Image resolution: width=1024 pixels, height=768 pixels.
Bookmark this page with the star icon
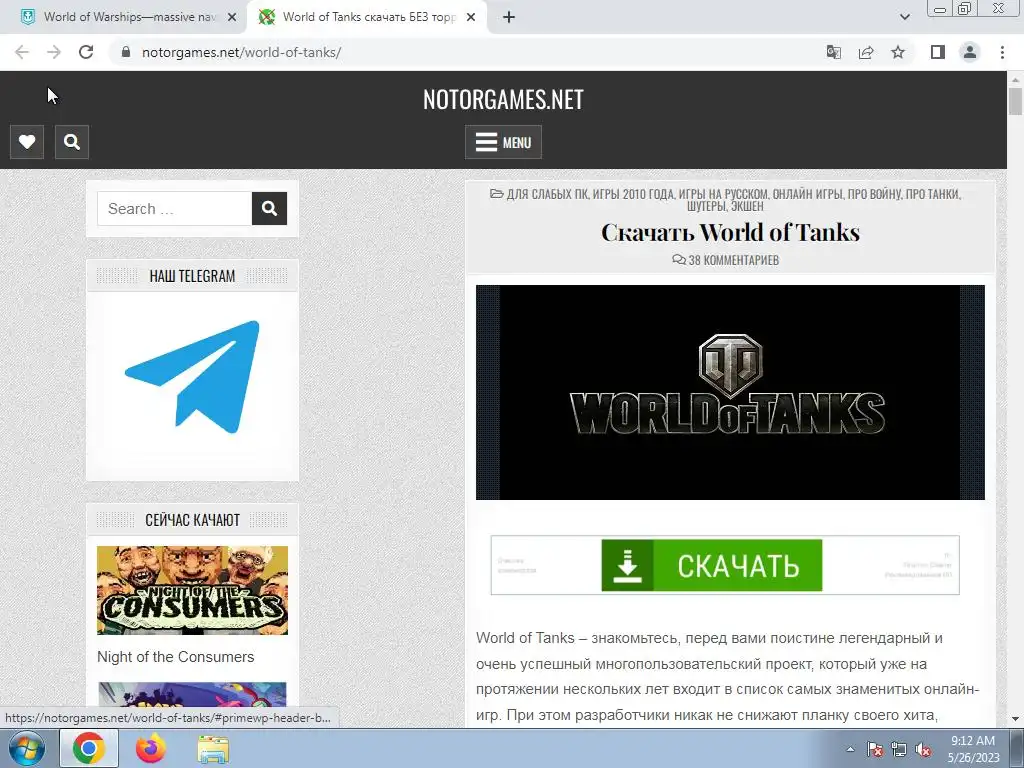pos(898,52)
